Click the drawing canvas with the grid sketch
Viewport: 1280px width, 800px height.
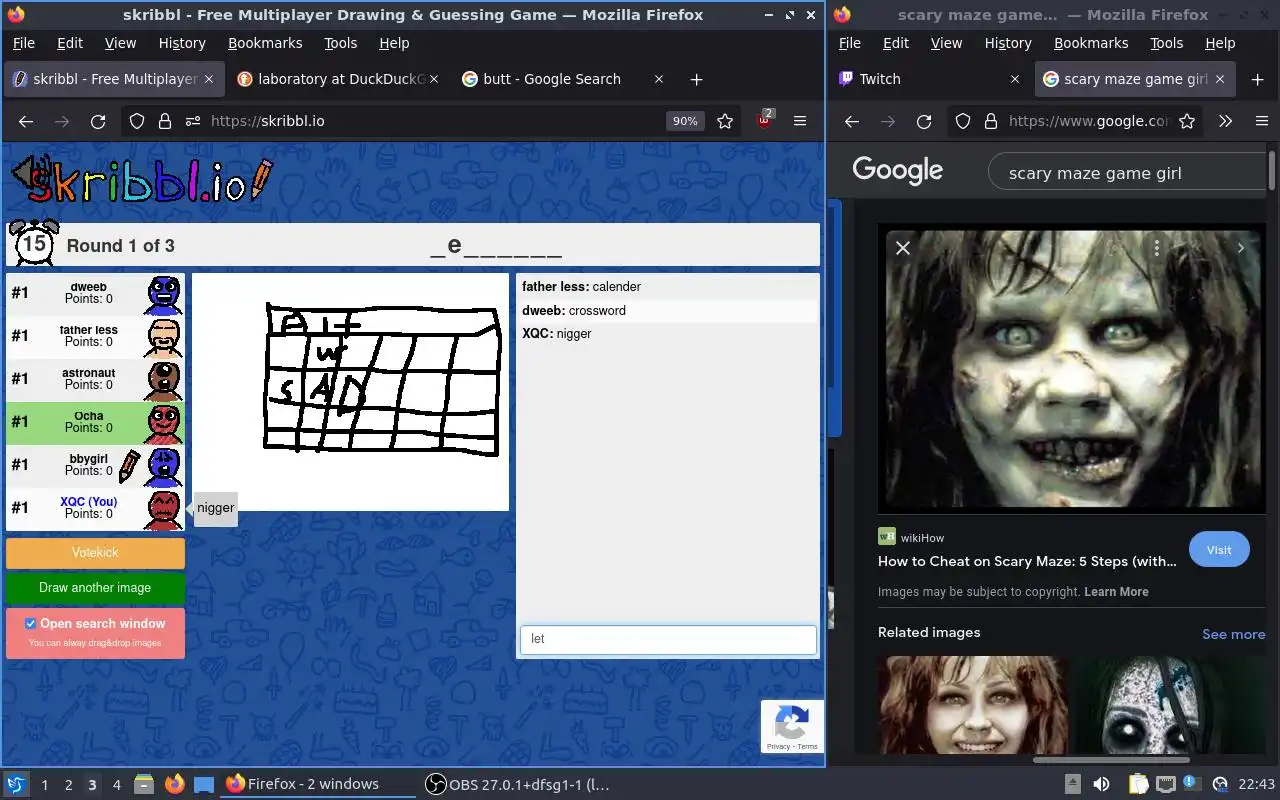pos(350,392)
